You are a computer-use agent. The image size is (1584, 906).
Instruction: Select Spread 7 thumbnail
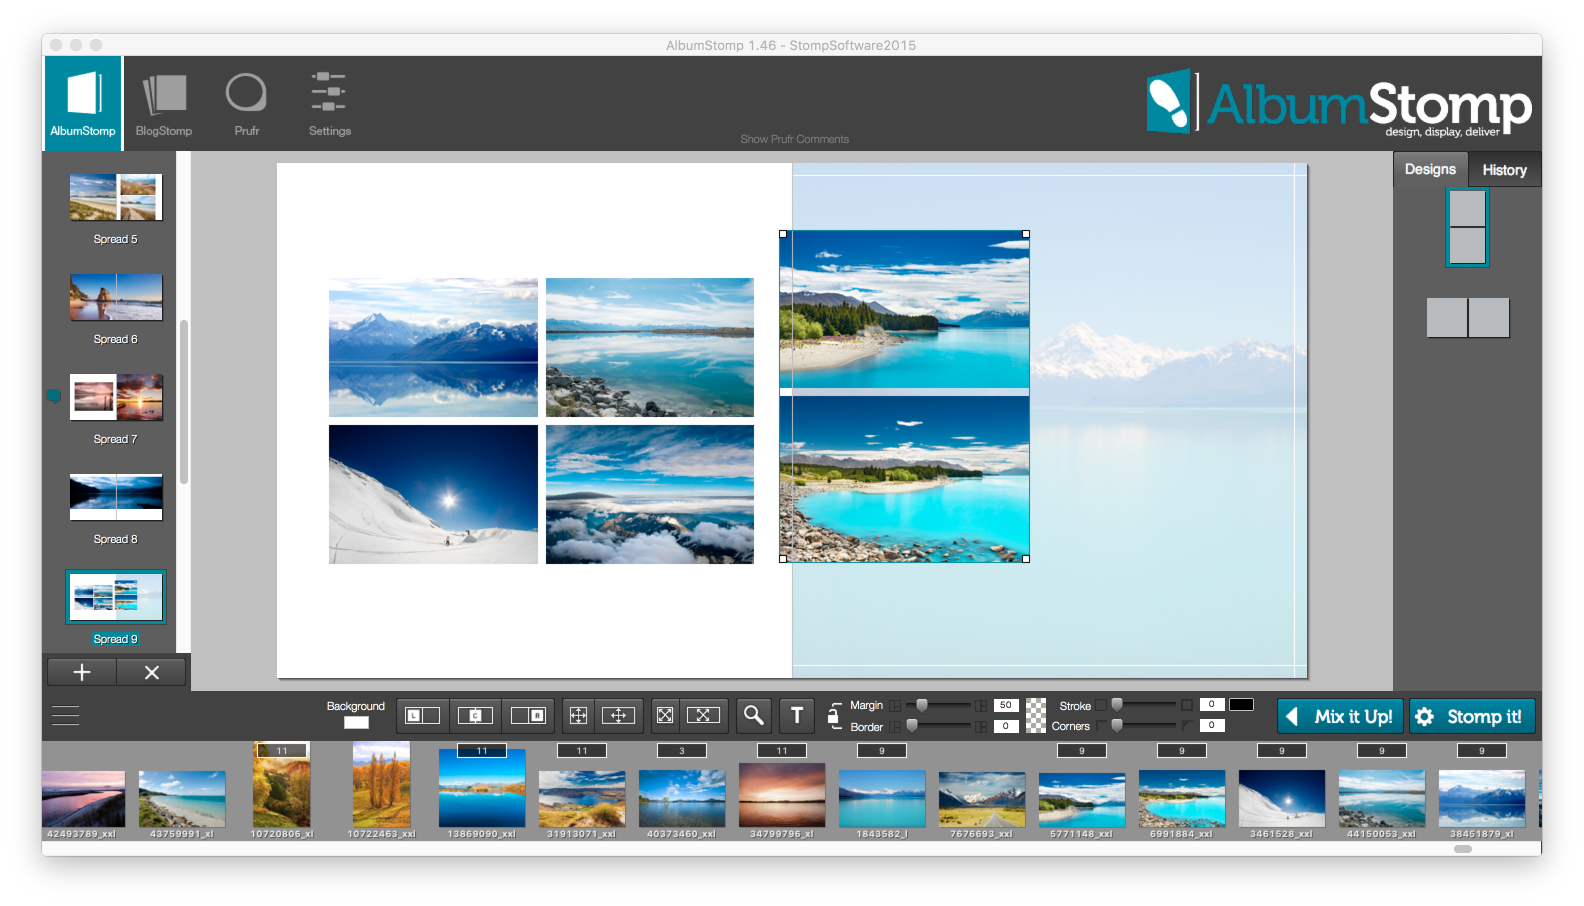(x=116, y=397)
